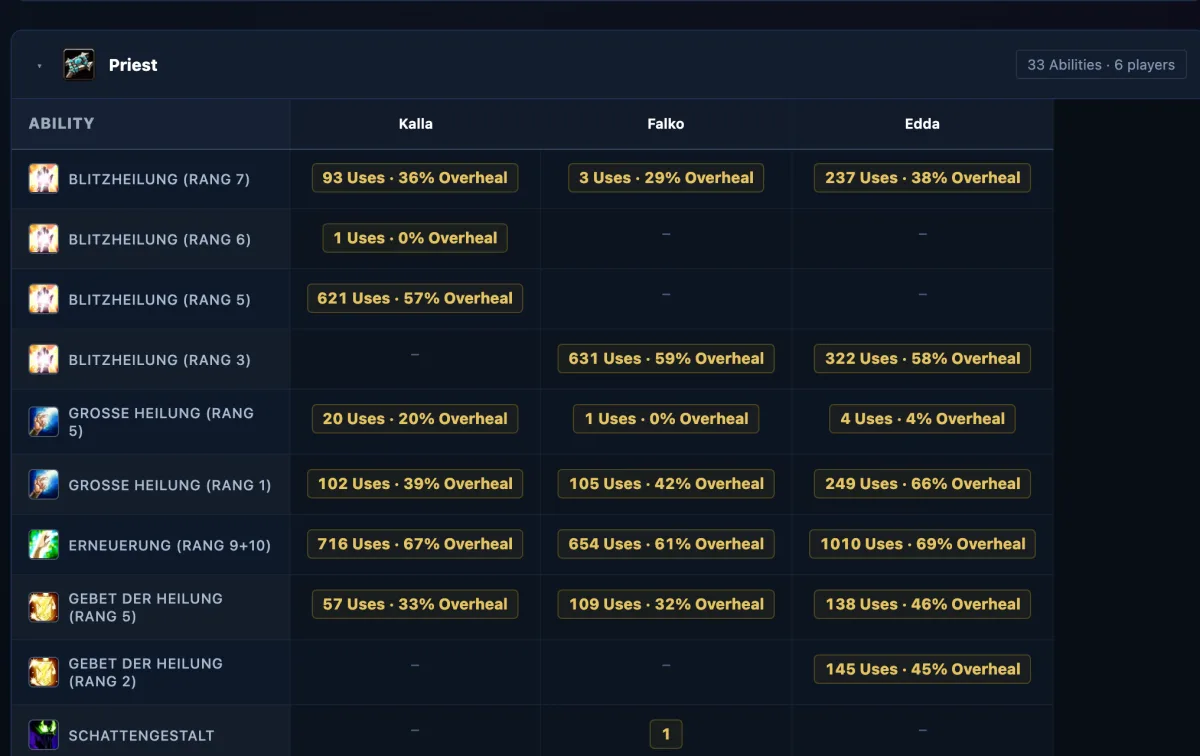1200x756 pixels.
Task: Select the Falko column header
Action: (x=666, y=124)
